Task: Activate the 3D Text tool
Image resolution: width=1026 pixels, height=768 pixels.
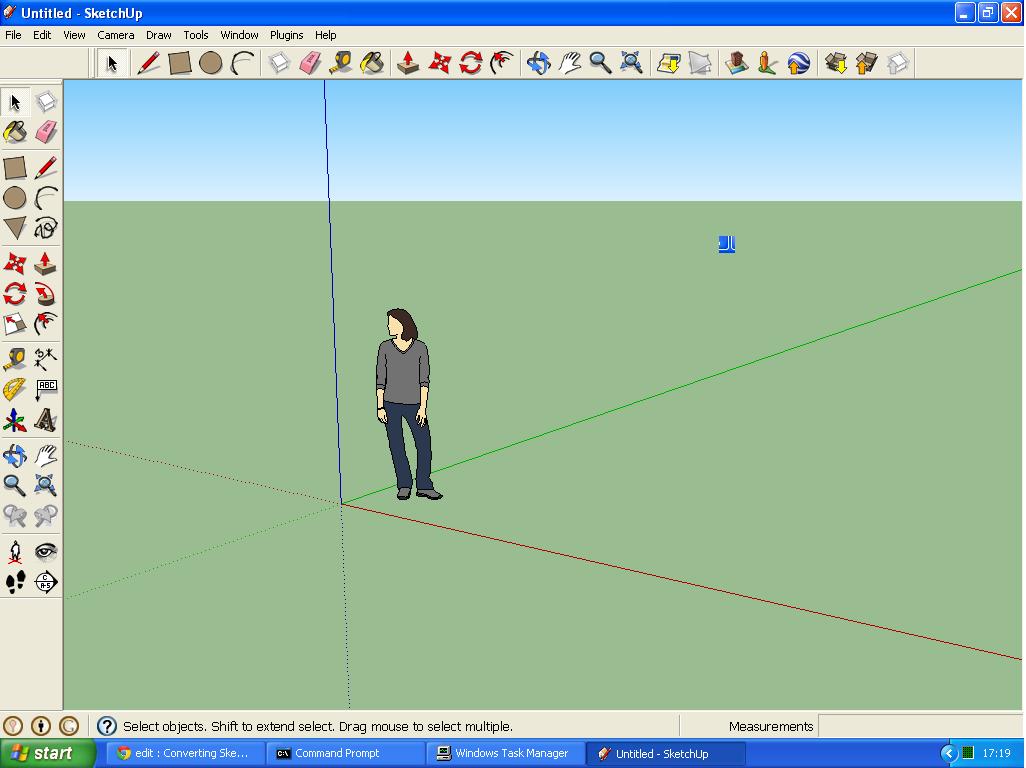Action: pos(46,420)
